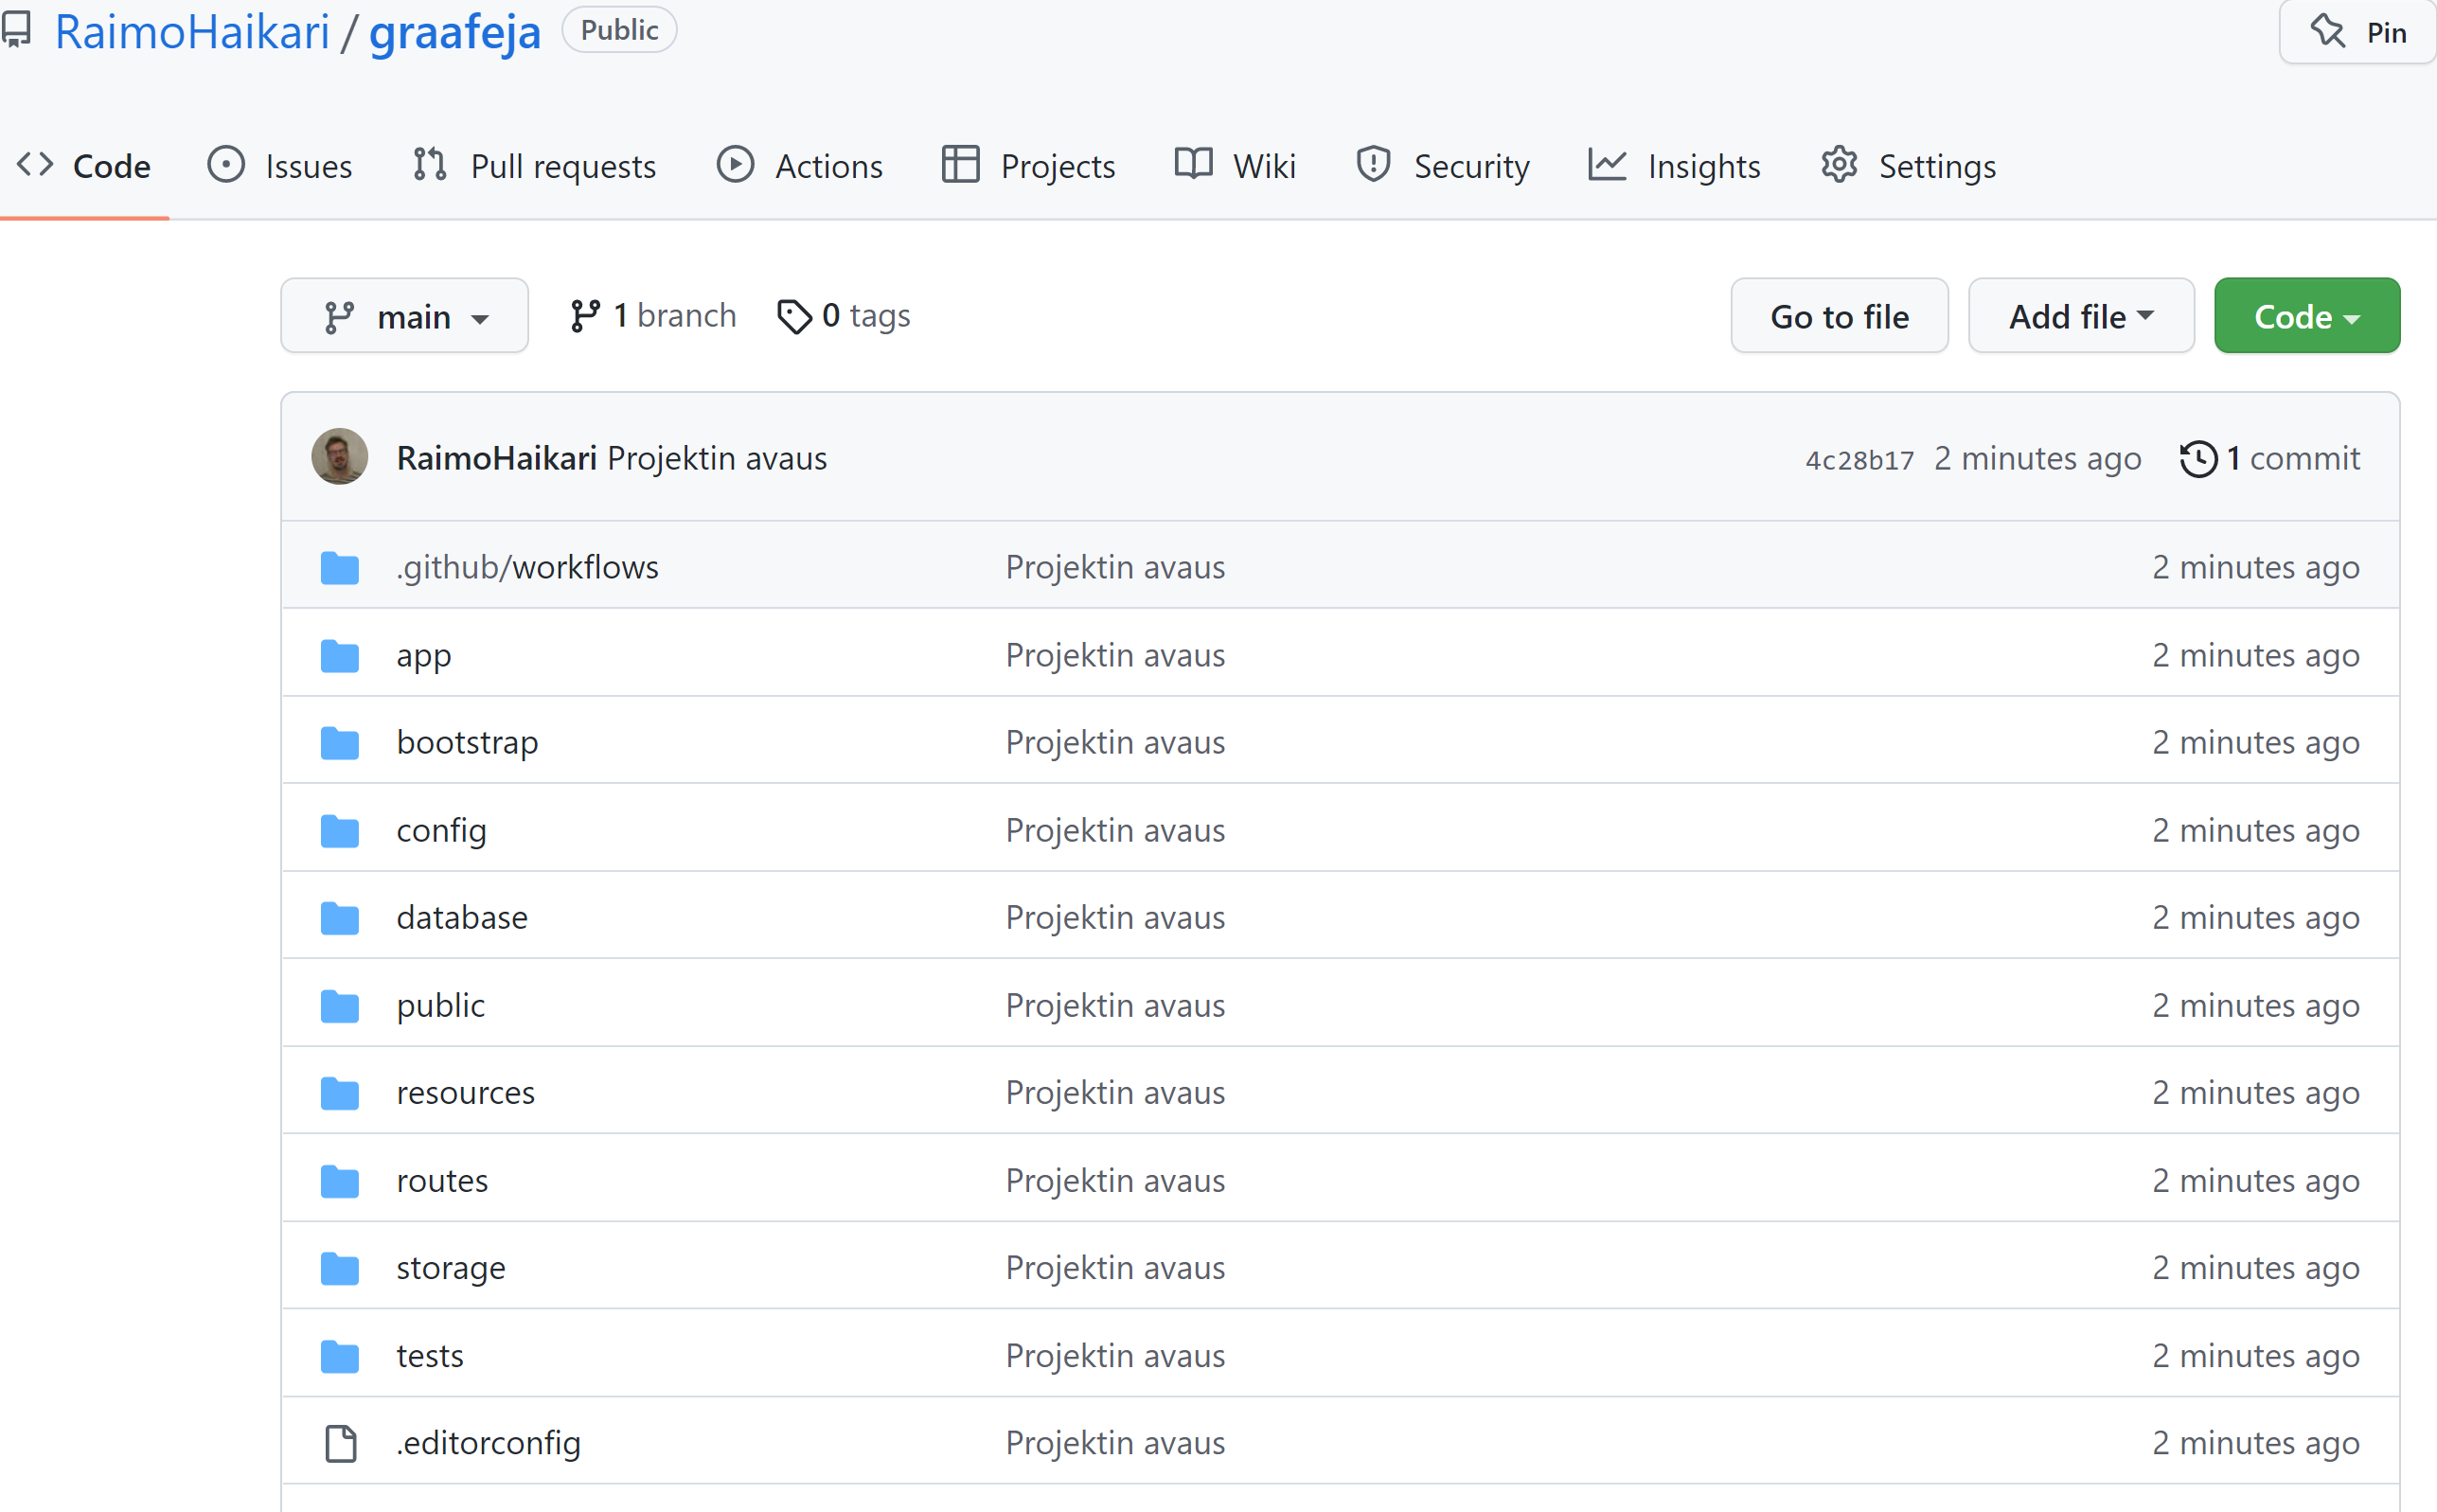Click the git branch icon in main selector
The height and width of the screenshot is (1512, 2437).
(x=339, y=317)
